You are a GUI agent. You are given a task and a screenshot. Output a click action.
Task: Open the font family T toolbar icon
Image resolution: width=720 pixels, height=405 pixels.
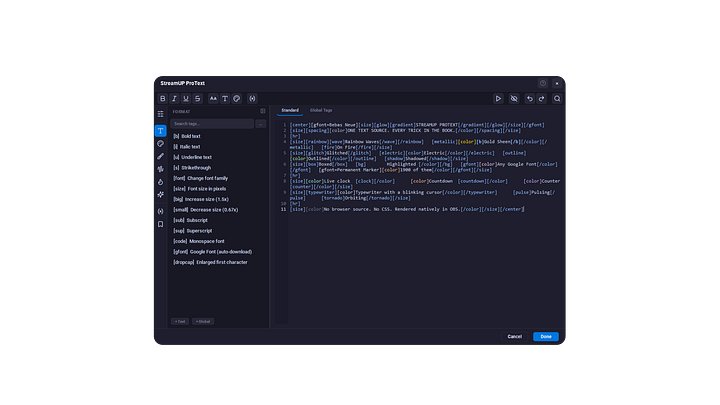click(x=225, y=99)
